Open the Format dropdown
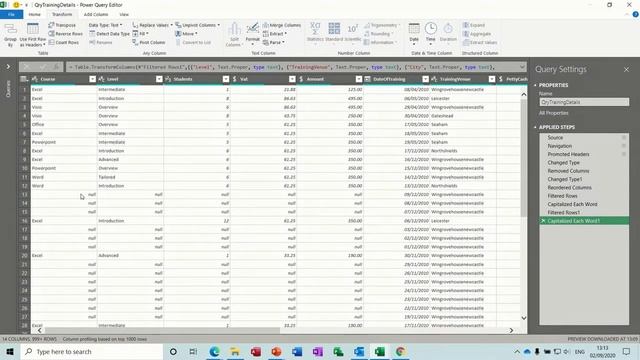Viewport: 640px width, 360px height. [252, 34]
